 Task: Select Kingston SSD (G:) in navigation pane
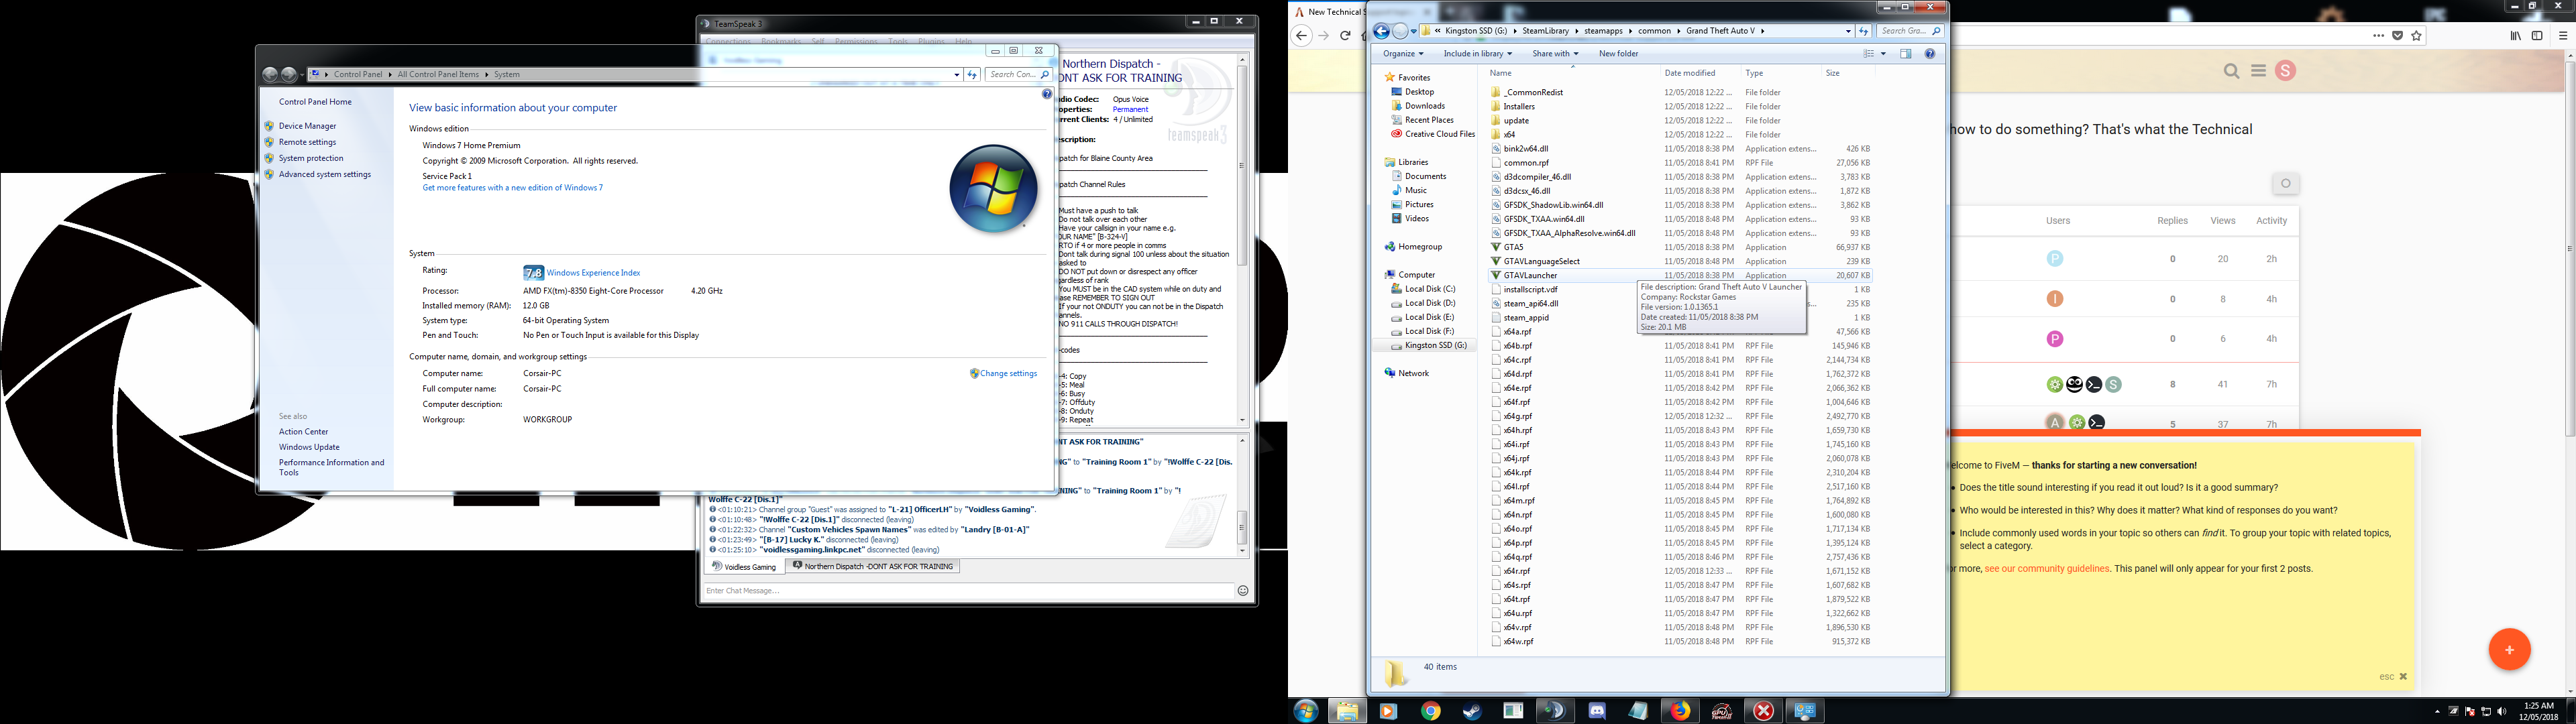[x=1435, y=345]
